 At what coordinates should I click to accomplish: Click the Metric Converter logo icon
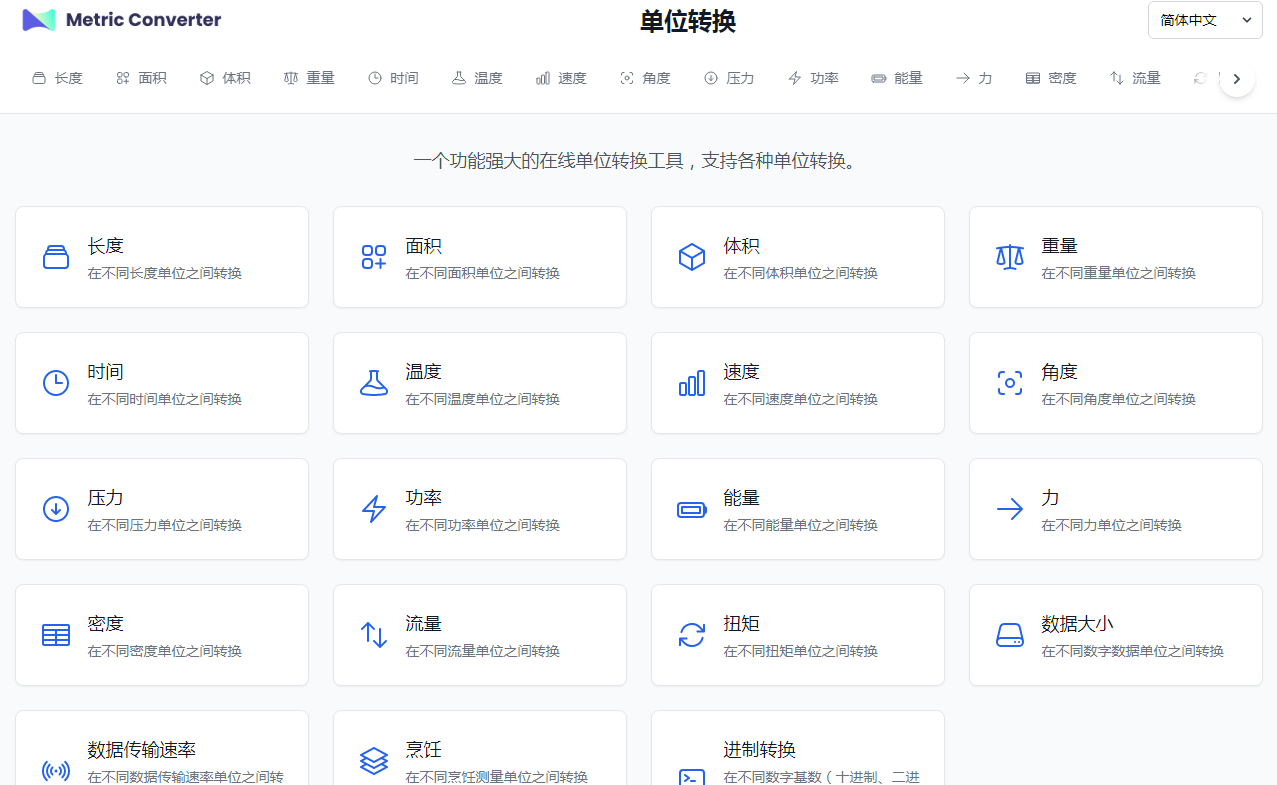[39, 20]
